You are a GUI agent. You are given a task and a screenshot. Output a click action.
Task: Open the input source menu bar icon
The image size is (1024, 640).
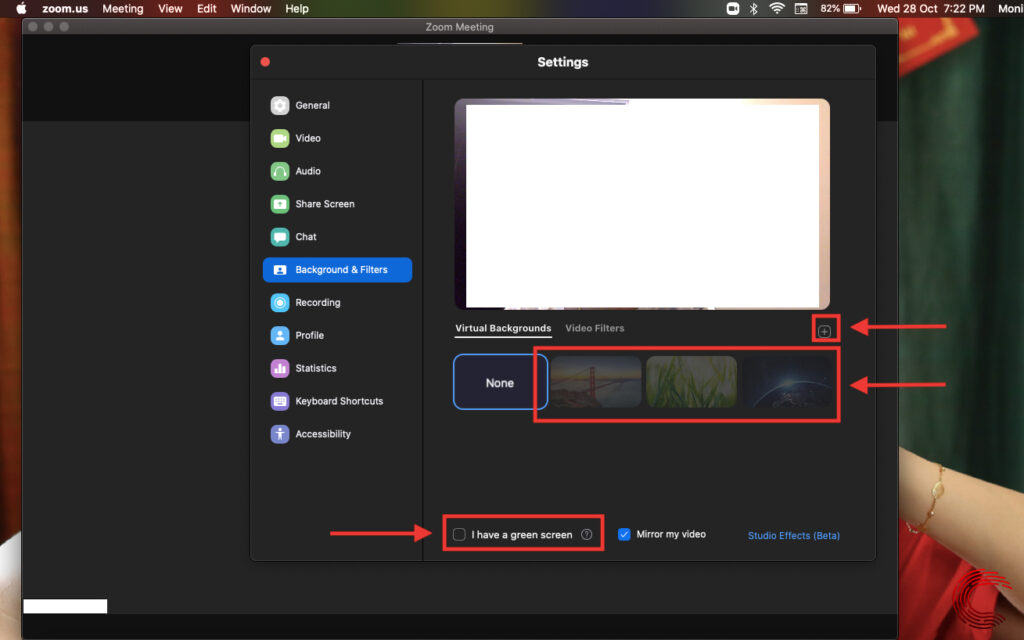point(801,8)
